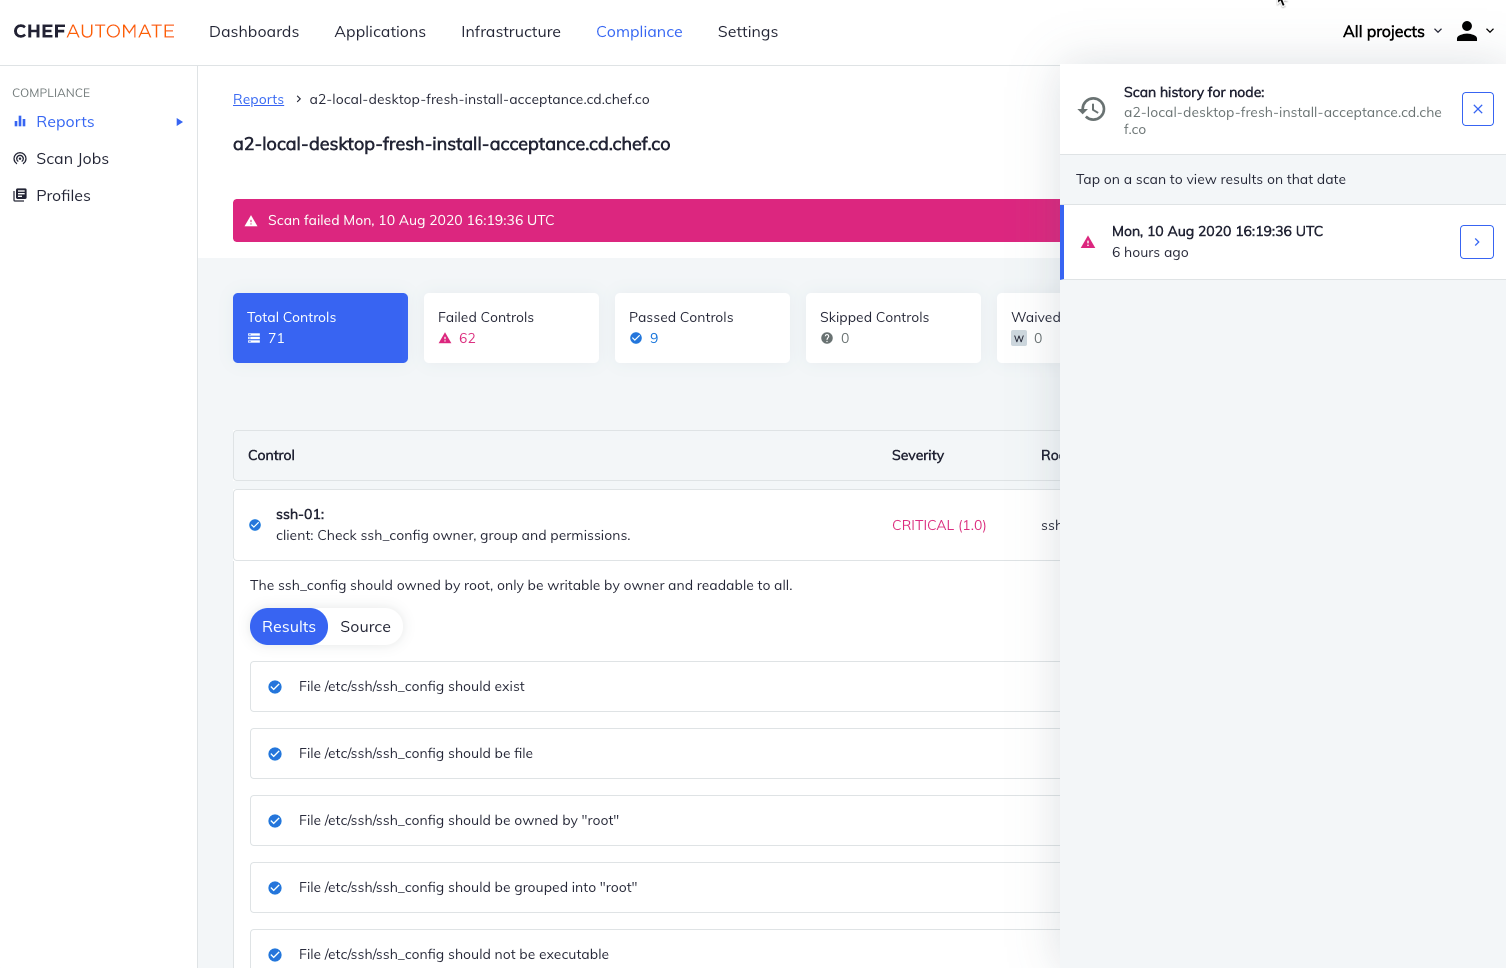
Task: Filter by Skipped Controls card
Action: point(893,328)
